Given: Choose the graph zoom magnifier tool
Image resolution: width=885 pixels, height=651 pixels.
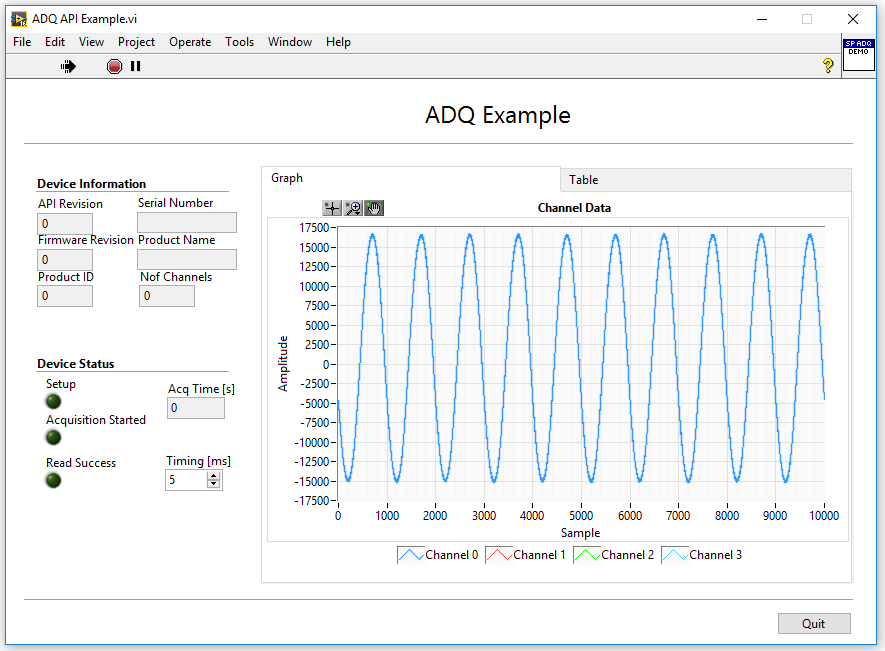Looking at the screenshot, I should (353, 208).
